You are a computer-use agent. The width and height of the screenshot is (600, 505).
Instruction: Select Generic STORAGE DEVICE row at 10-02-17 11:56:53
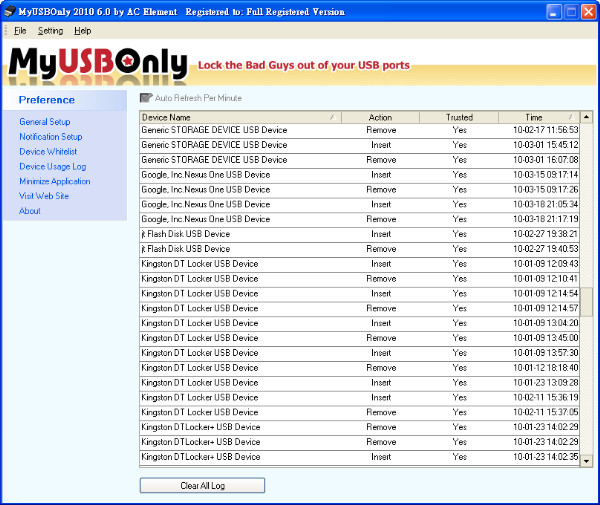point(359,130)
